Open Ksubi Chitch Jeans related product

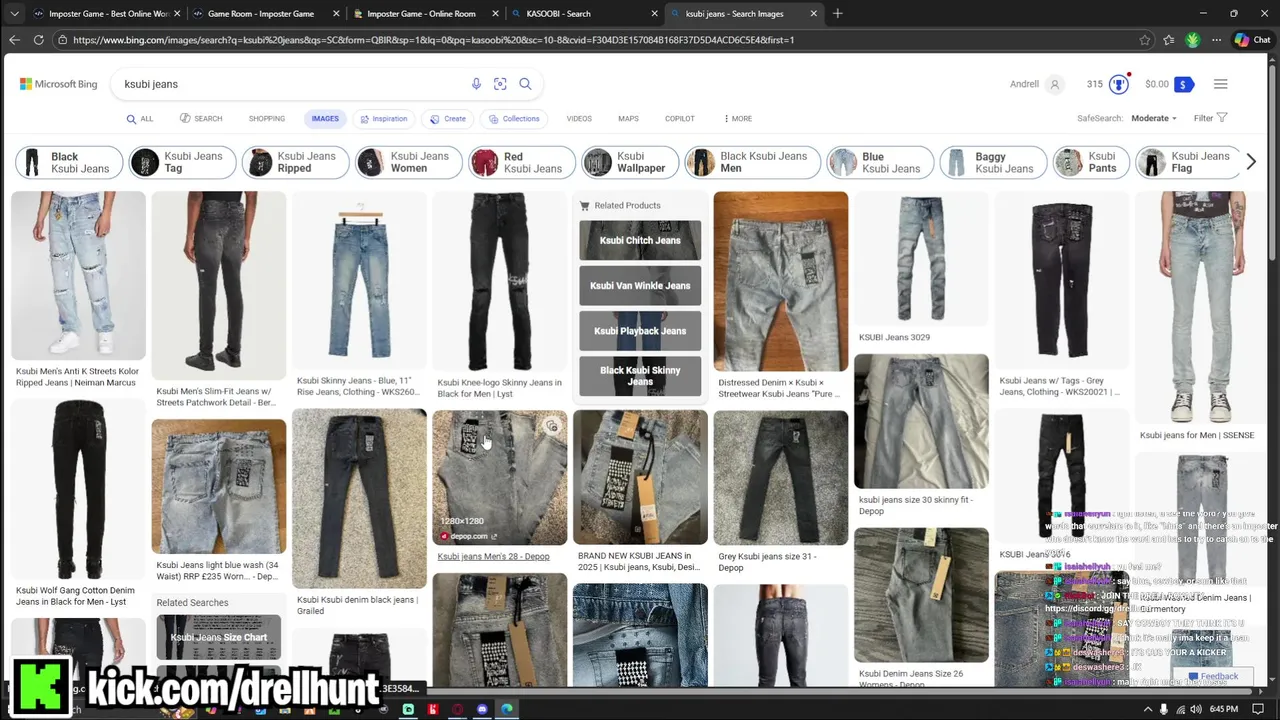(640, 240)
